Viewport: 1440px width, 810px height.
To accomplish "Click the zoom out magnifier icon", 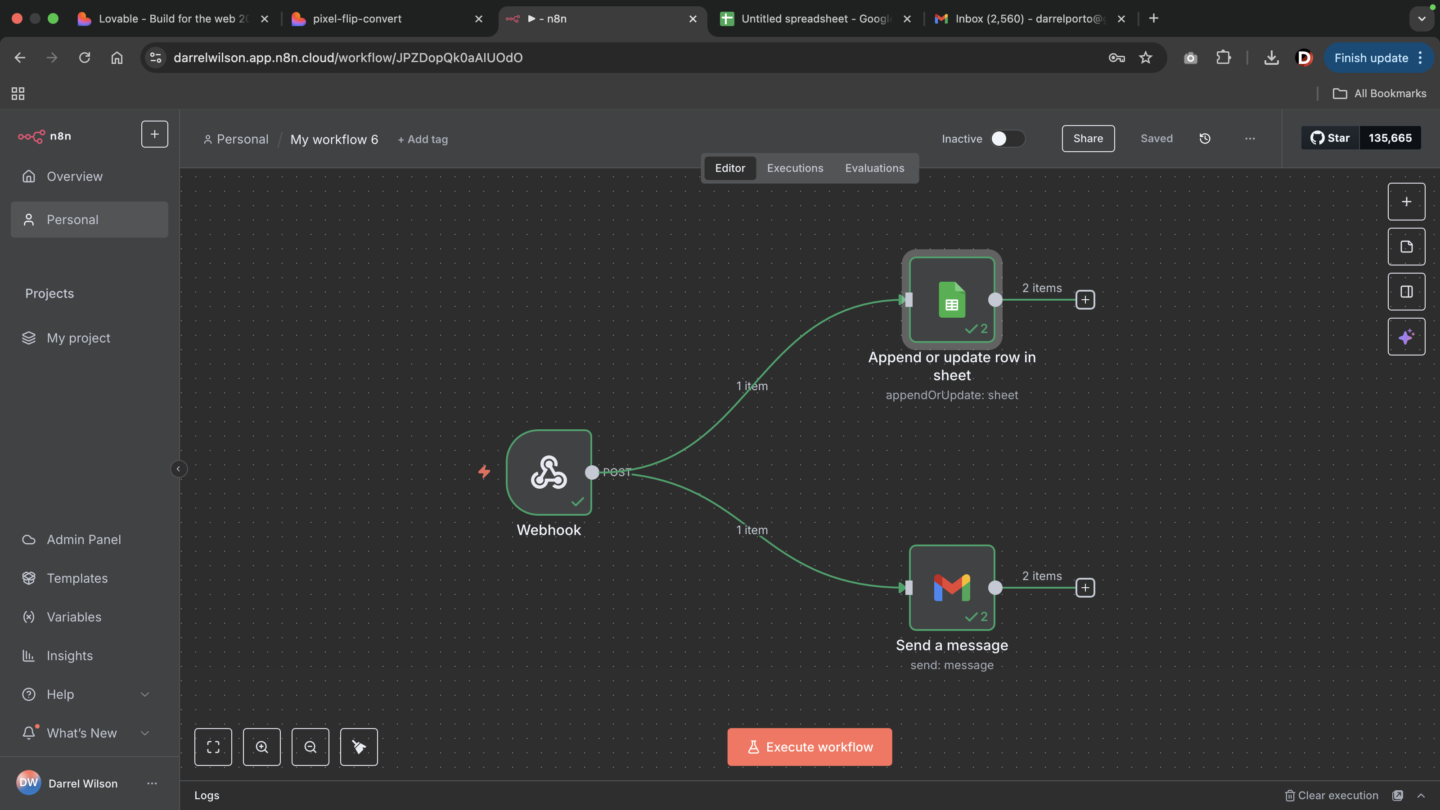I will coord(310,747).
